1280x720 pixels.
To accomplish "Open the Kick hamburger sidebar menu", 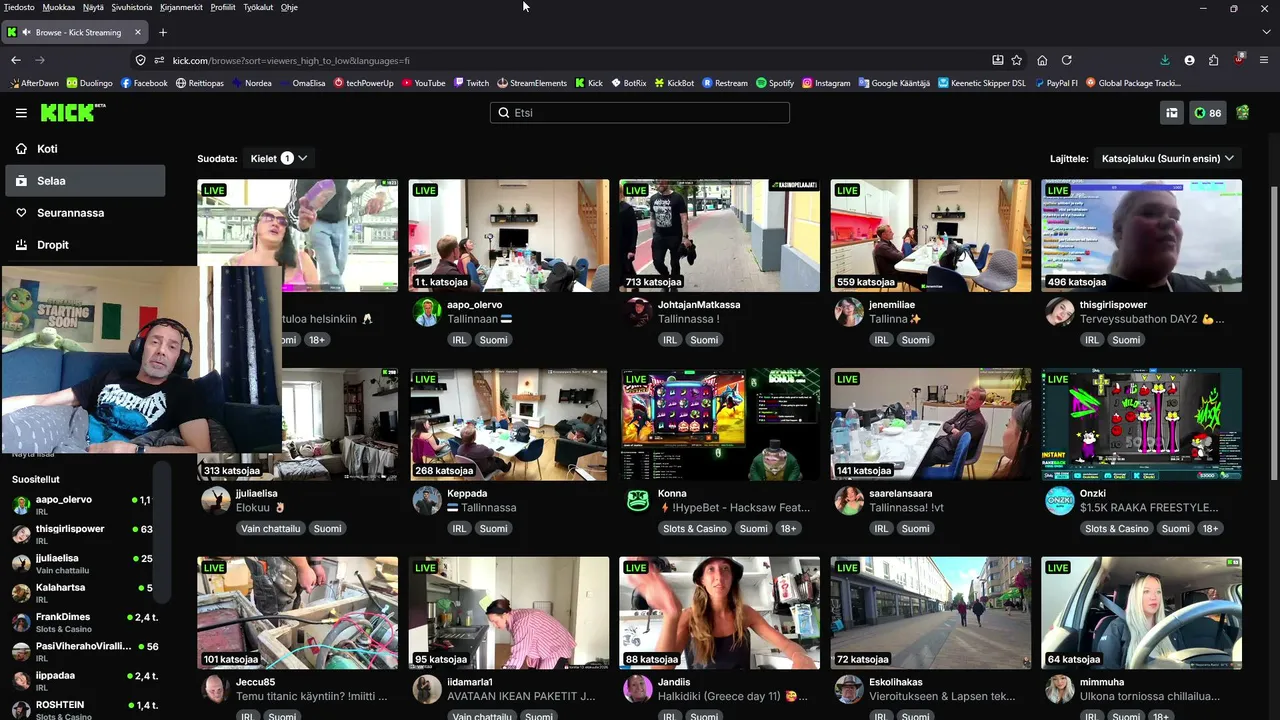I will pos(21,113).
